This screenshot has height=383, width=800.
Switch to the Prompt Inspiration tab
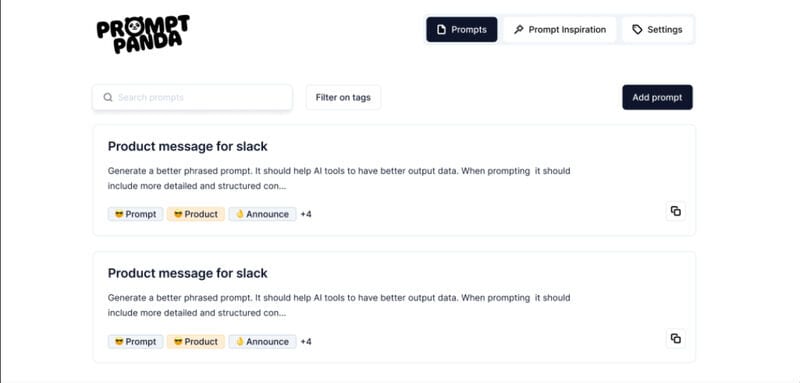coord(560,30)
